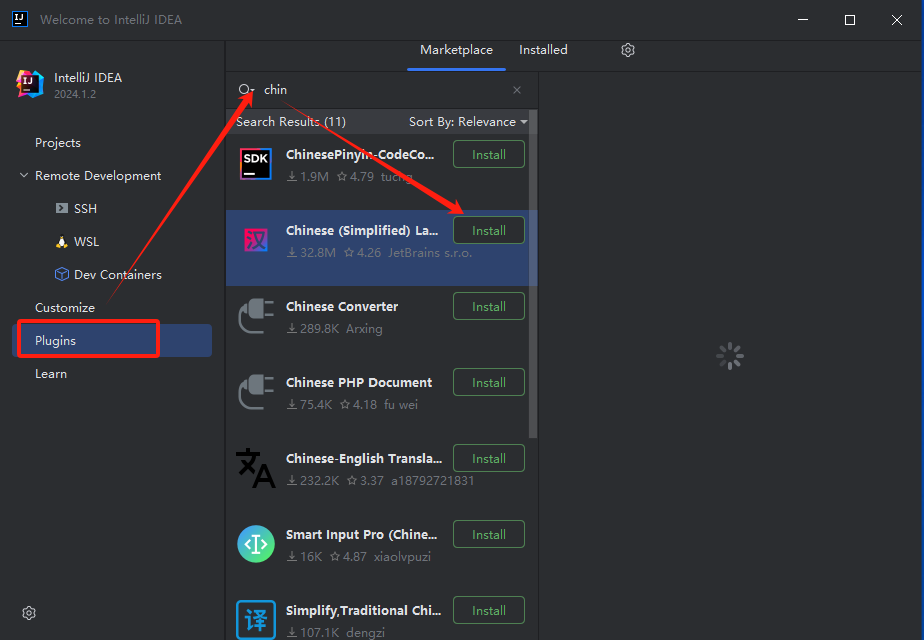Click the Simplify,Traditional Chi... plugin name
924x640 pixels.
(x=363, y=611)
